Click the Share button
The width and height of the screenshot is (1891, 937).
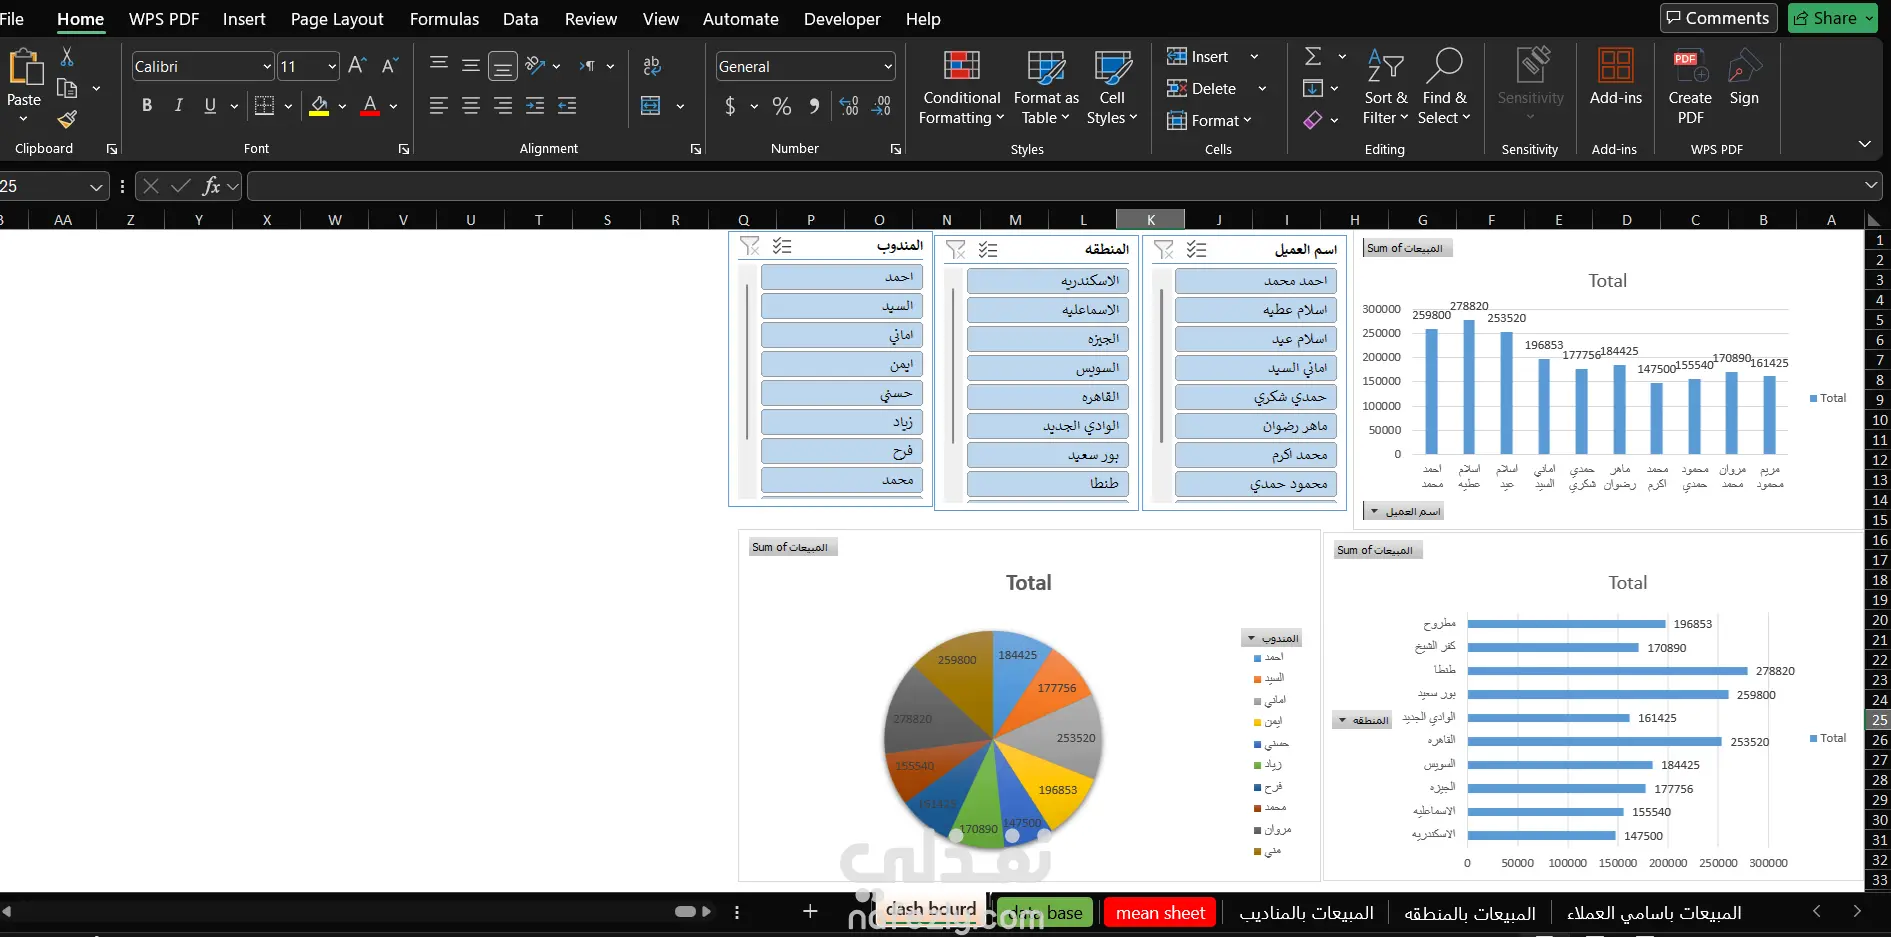click(1834, 18)
